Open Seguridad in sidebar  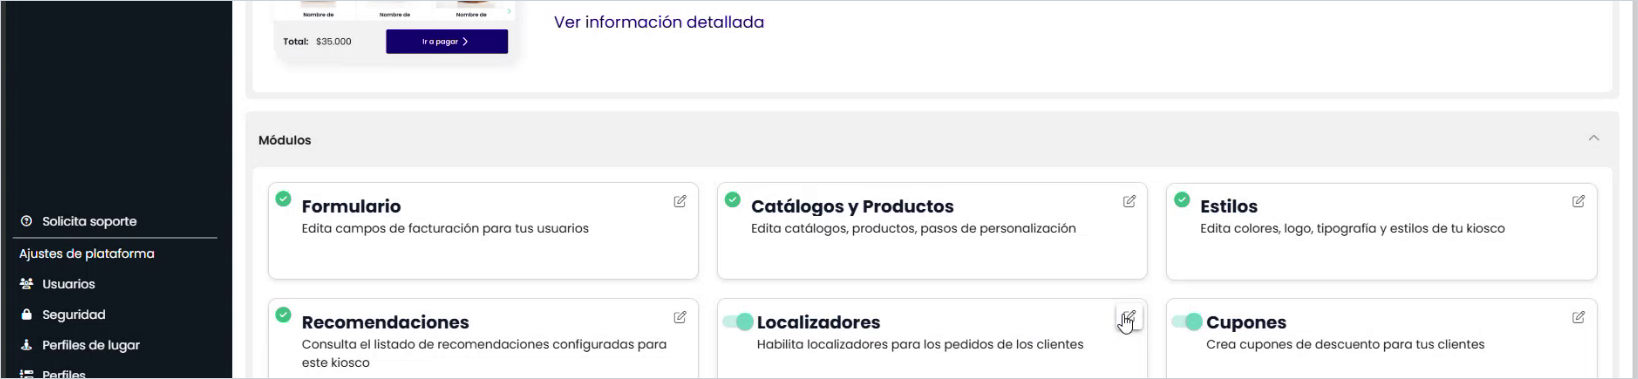73,314
